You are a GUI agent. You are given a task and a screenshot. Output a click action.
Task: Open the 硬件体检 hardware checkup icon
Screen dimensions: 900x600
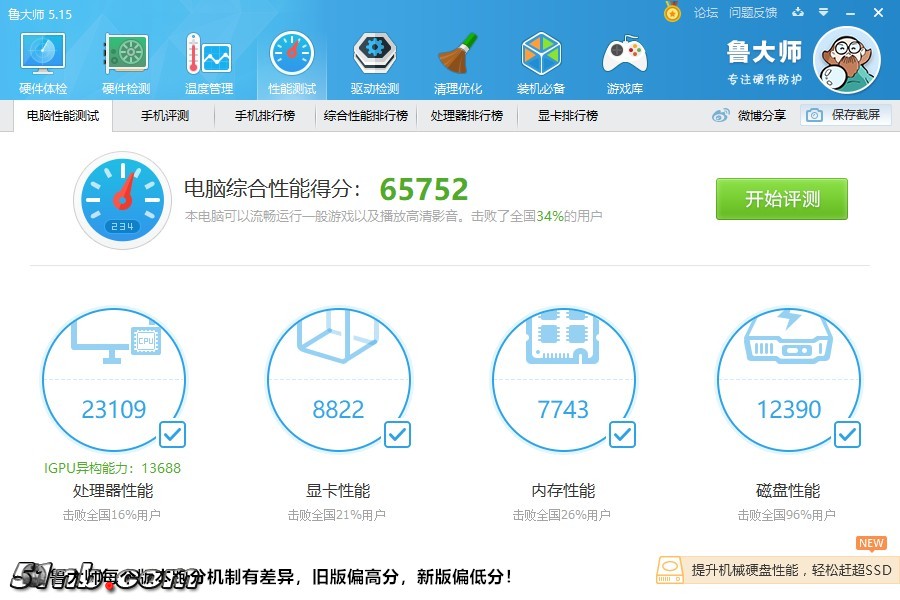tap(43, 62)
